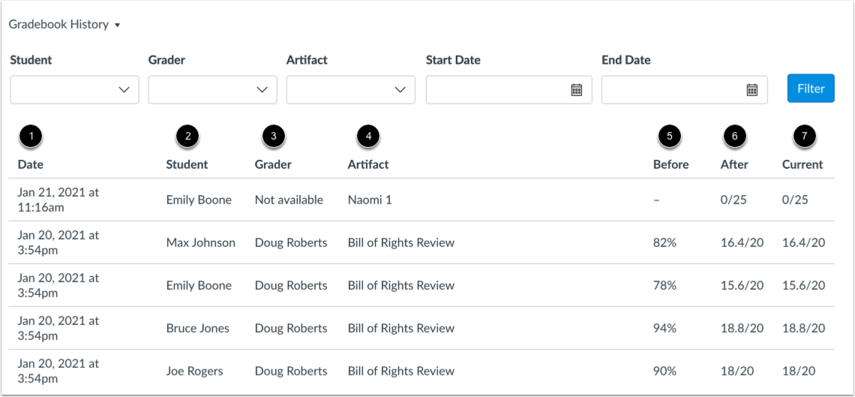
Task: Click numbered marker 3 above Grader column
Action: 273,137
